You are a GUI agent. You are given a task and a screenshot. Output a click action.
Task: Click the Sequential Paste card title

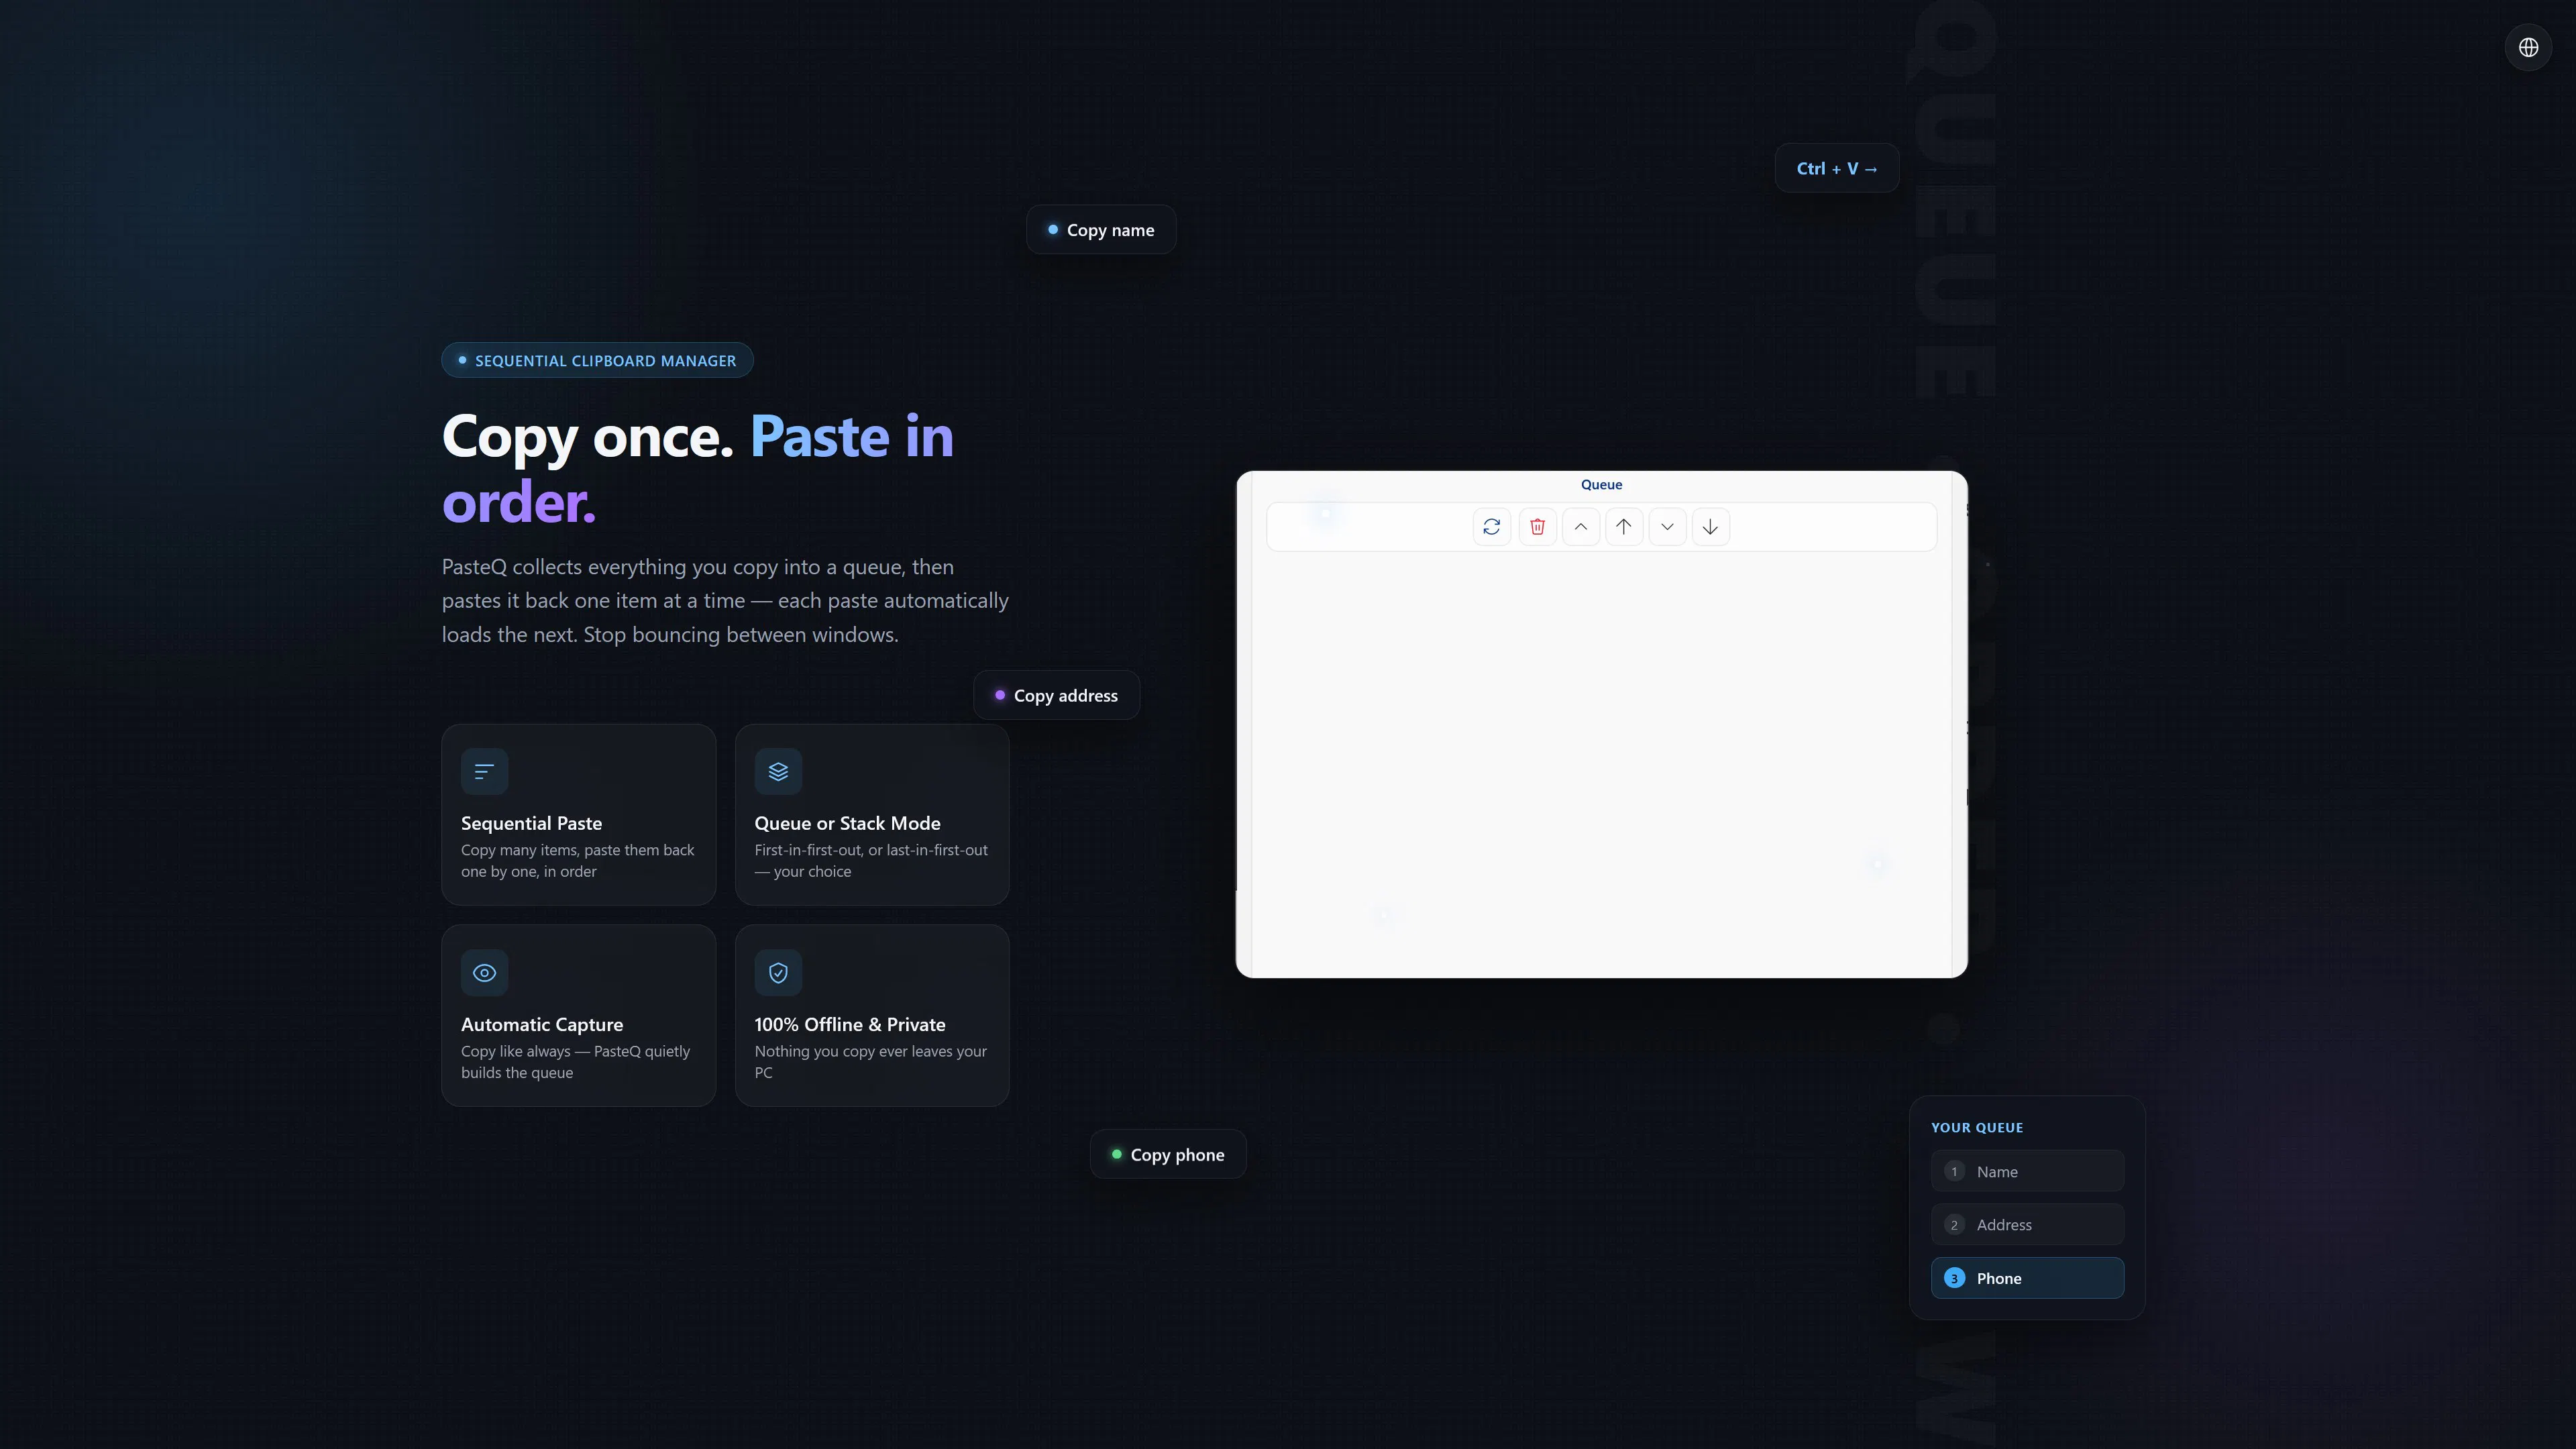(531, 823)
